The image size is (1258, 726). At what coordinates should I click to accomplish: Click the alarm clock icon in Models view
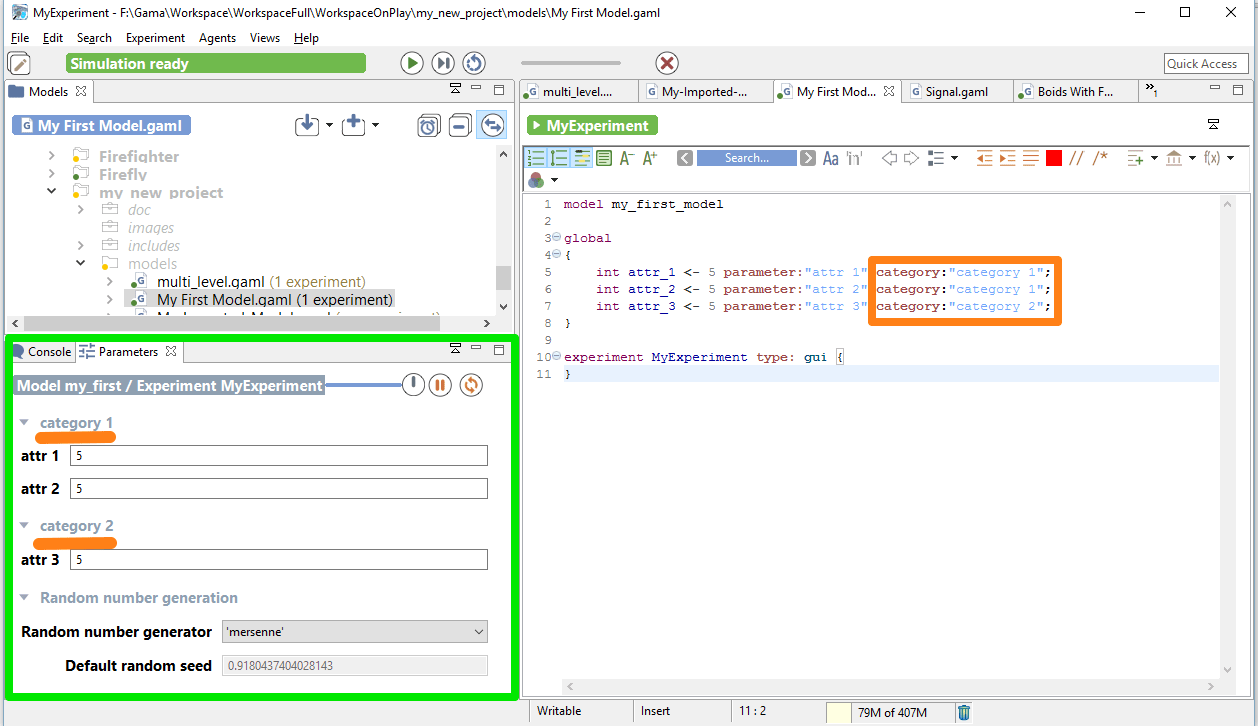(429, 125)
